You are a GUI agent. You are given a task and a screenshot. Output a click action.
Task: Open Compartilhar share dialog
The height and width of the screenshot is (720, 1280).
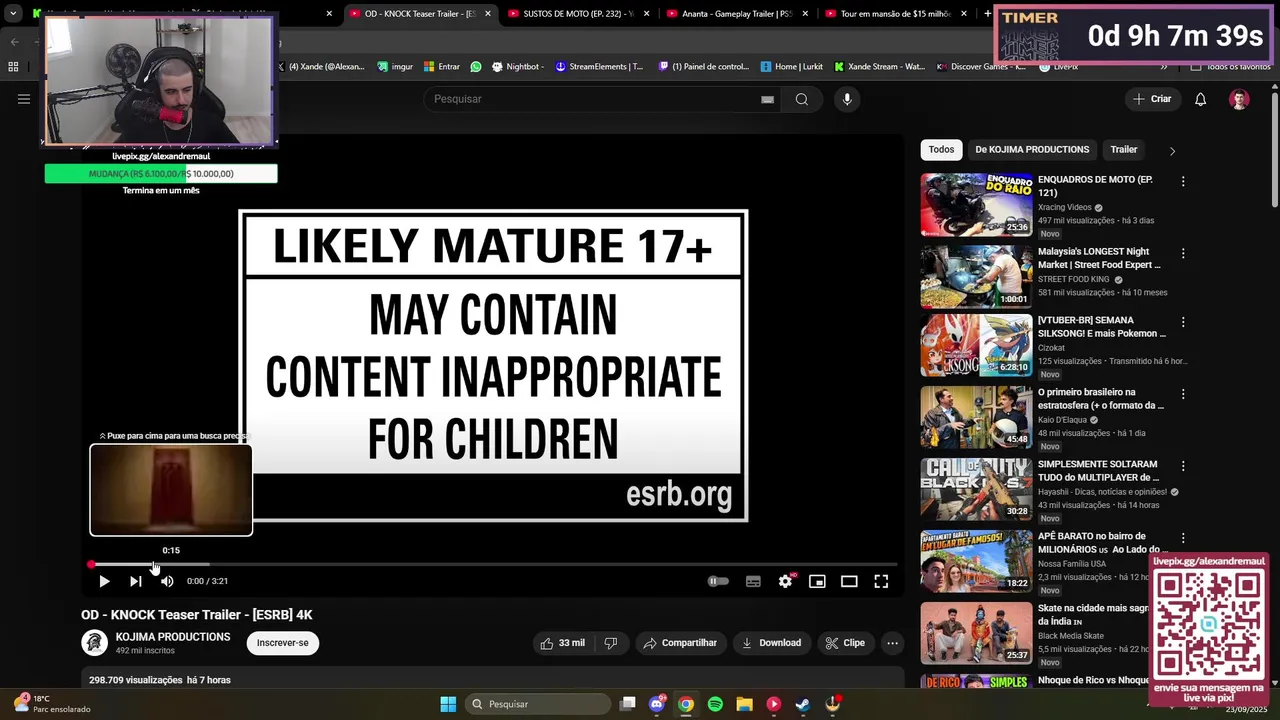point(680,643)
